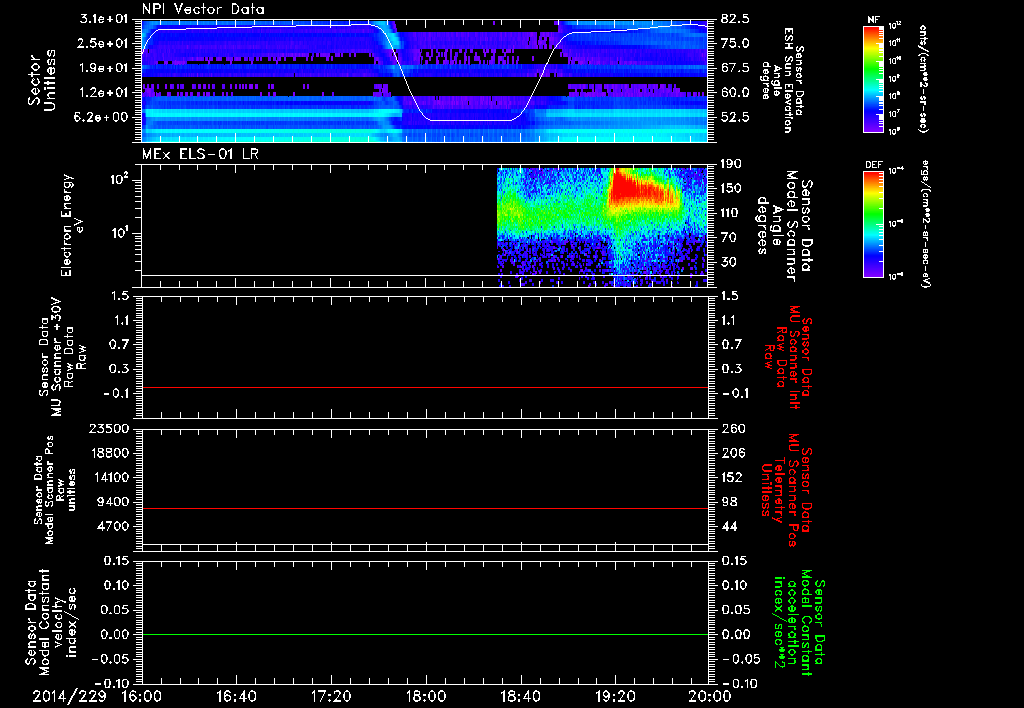Click the '9400' scanner position axis value
The width and height of the screenshot is (1024, 708).
point(113,502)
